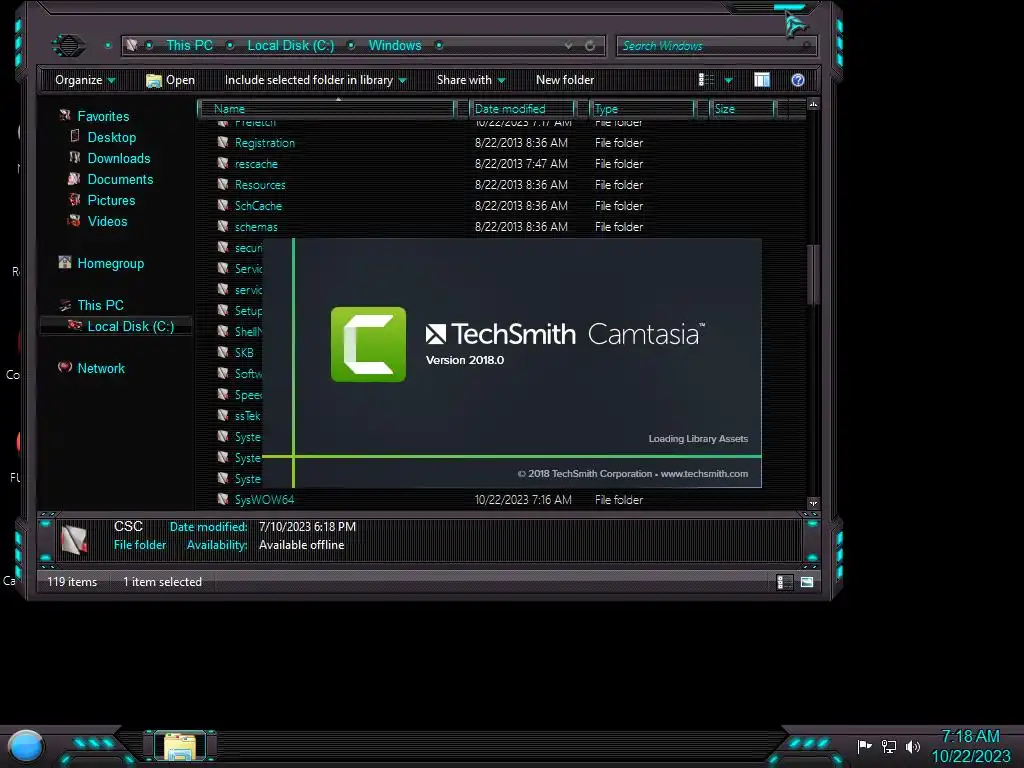Switch to large thumbnails view in status bar
The width and height of the screenshot is (1024, 768).
tap(807, 582)
